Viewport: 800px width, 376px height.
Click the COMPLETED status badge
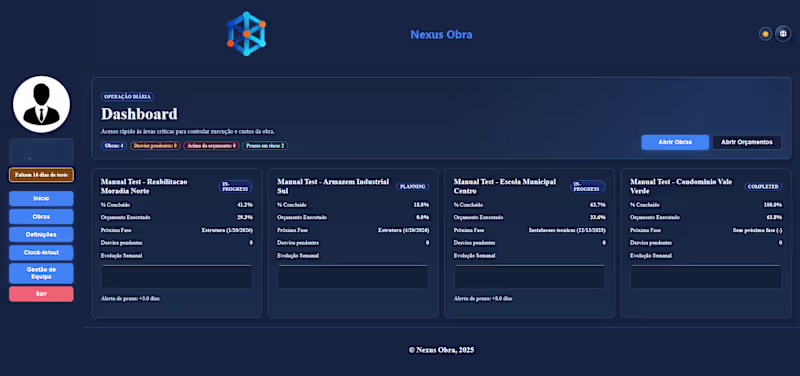pyautogui.click(x=763, y=187)
